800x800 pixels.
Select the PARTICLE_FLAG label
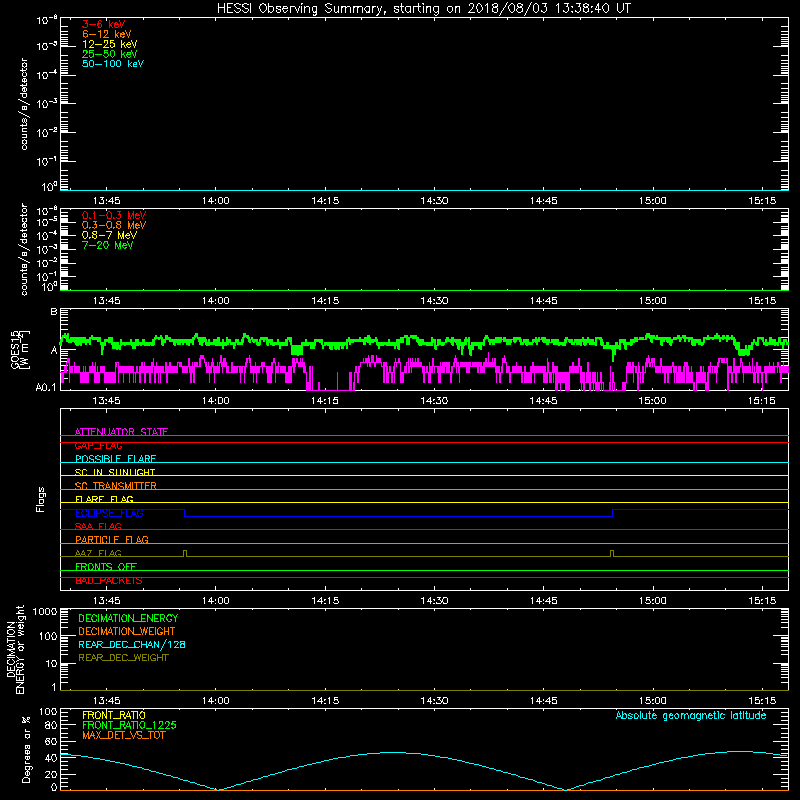(112, 539)
